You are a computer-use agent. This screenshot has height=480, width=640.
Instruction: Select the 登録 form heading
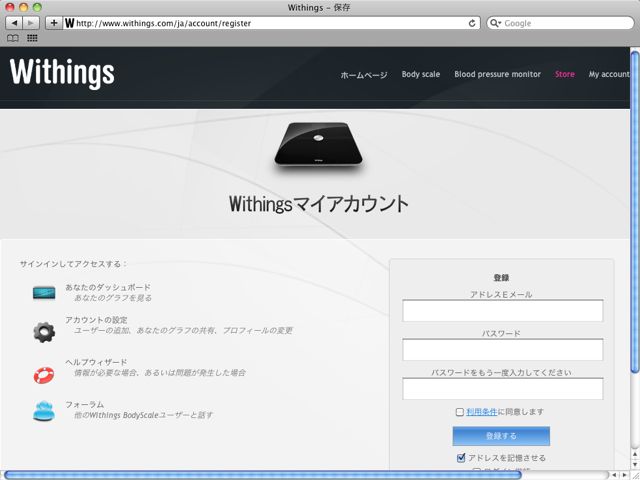[x=501, y=278]
